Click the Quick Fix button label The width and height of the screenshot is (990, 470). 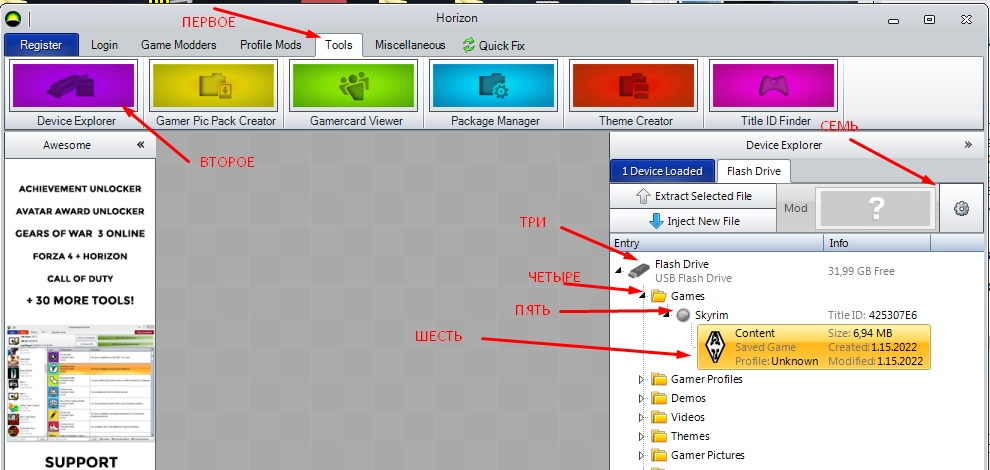501,45
